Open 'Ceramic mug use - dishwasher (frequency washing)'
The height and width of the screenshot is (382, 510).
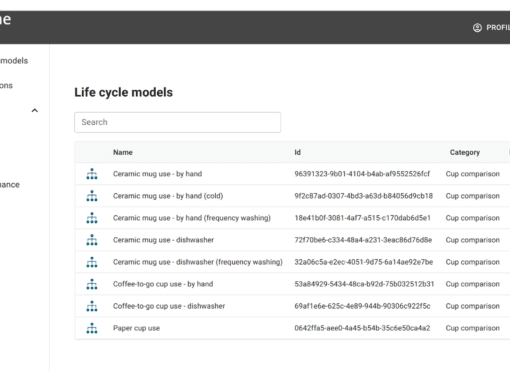(198, 262)
